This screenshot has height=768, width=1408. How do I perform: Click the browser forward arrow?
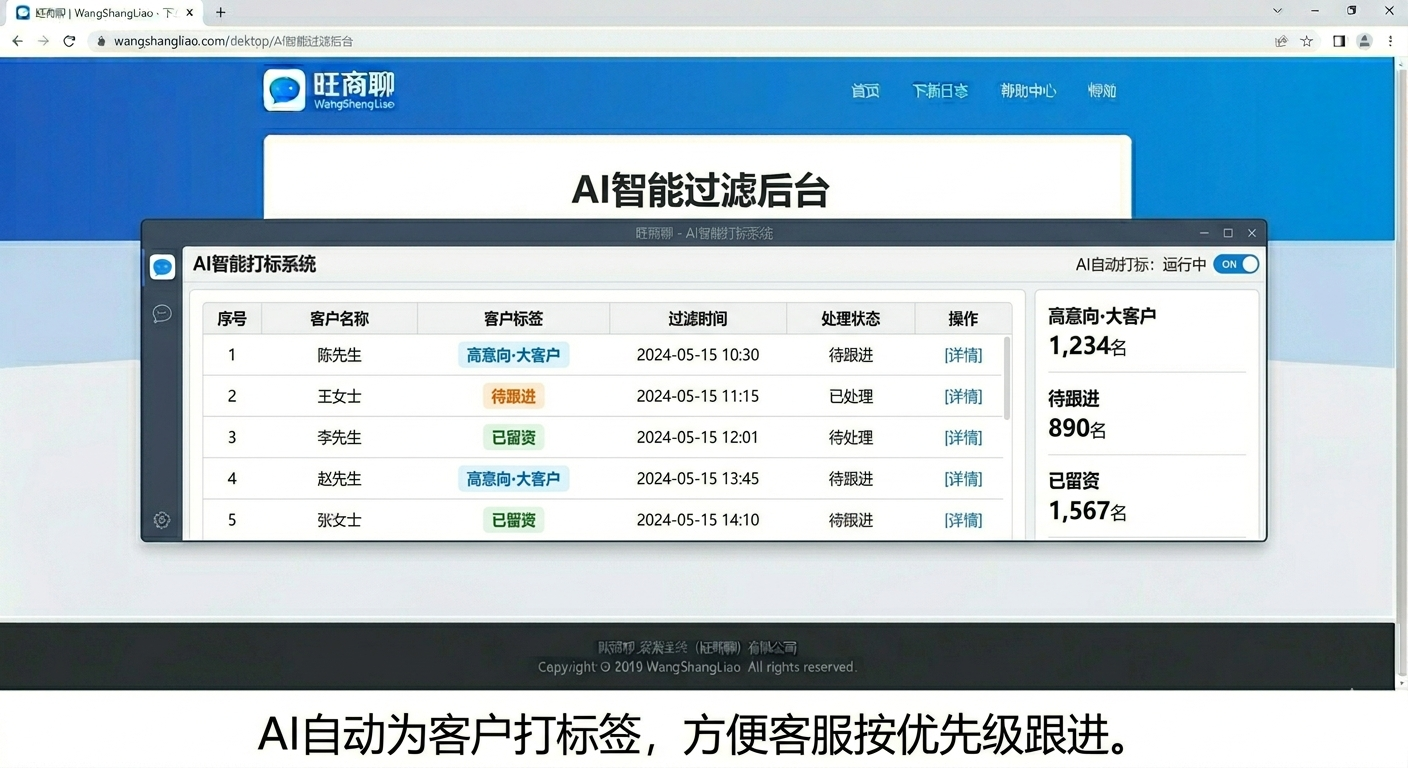42,41
